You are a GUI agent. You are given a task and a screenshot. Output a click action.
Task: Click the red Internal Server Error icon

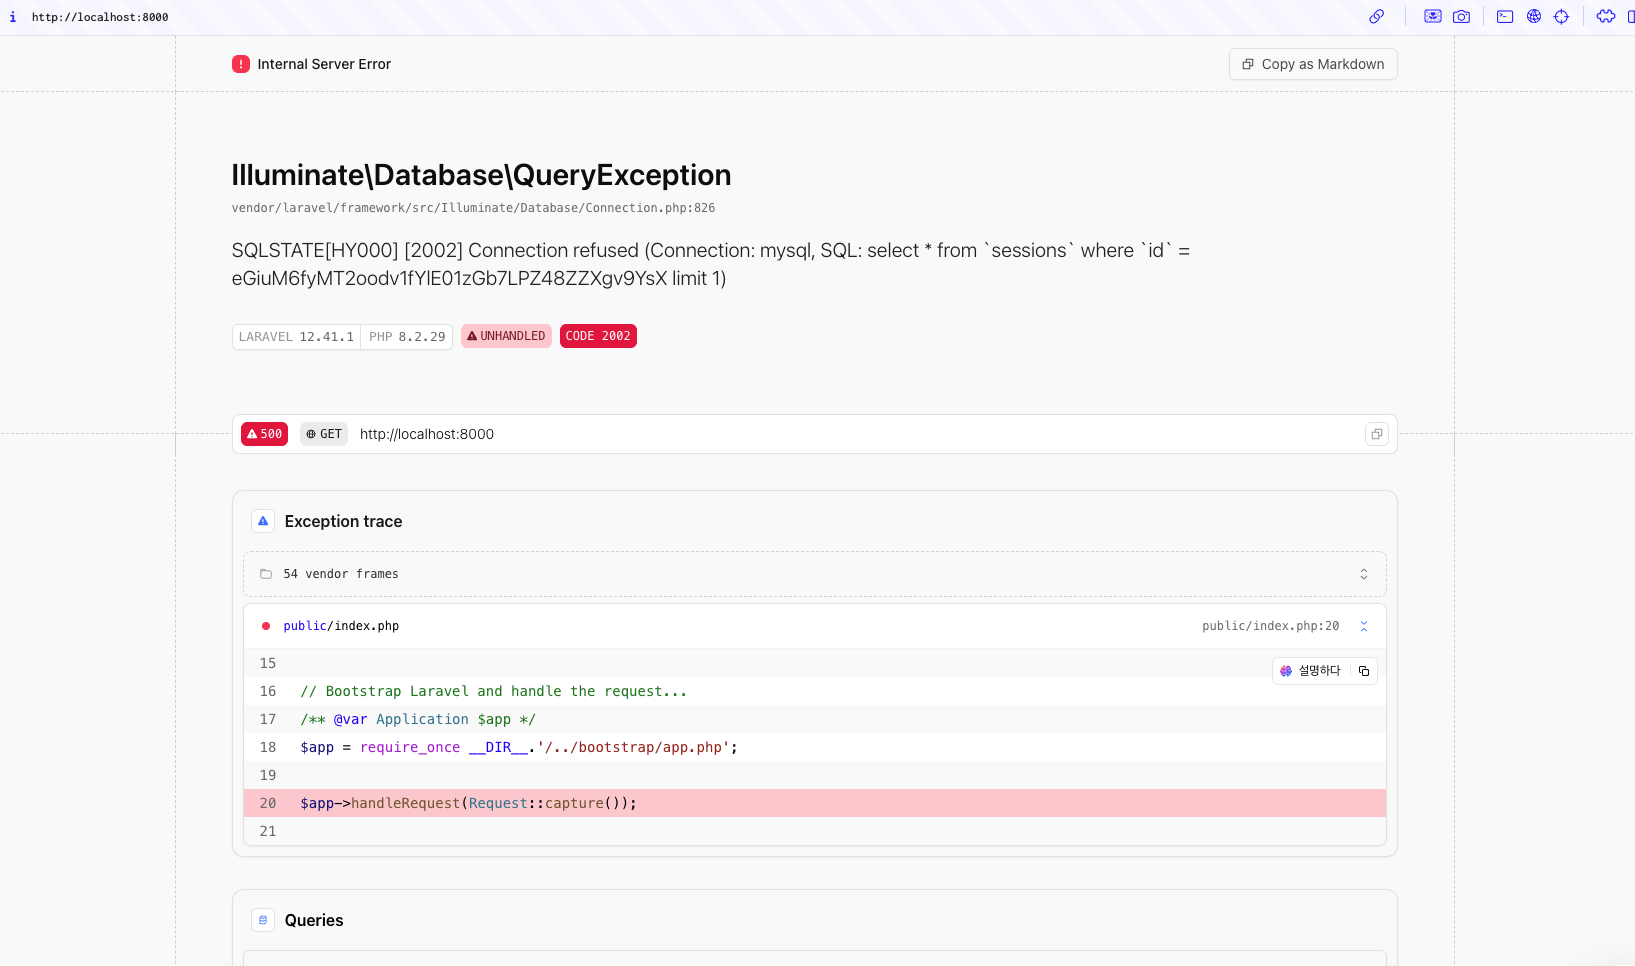[x=241, y=64]
